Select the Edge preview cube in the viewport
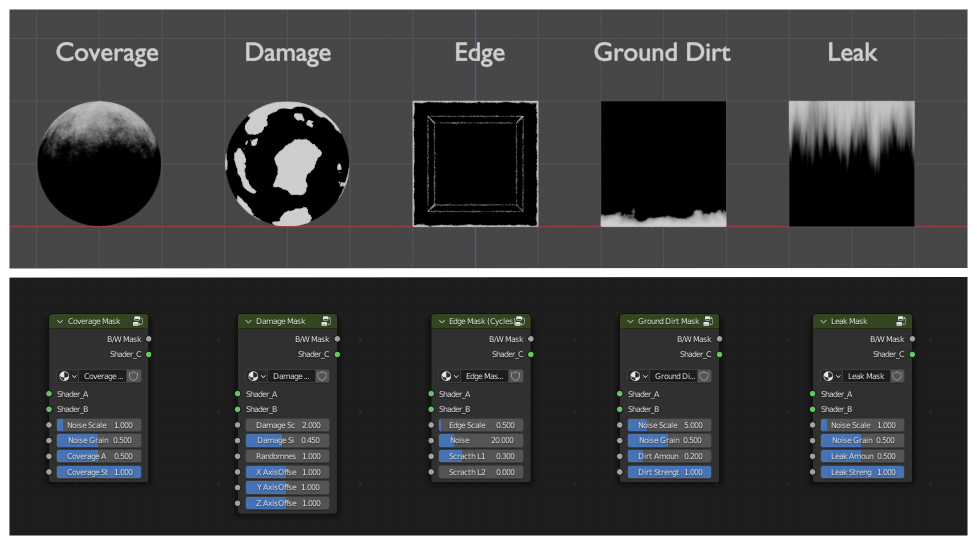Image resolution: width=977 pixels, height=545 pixels. tap(475, 163)
